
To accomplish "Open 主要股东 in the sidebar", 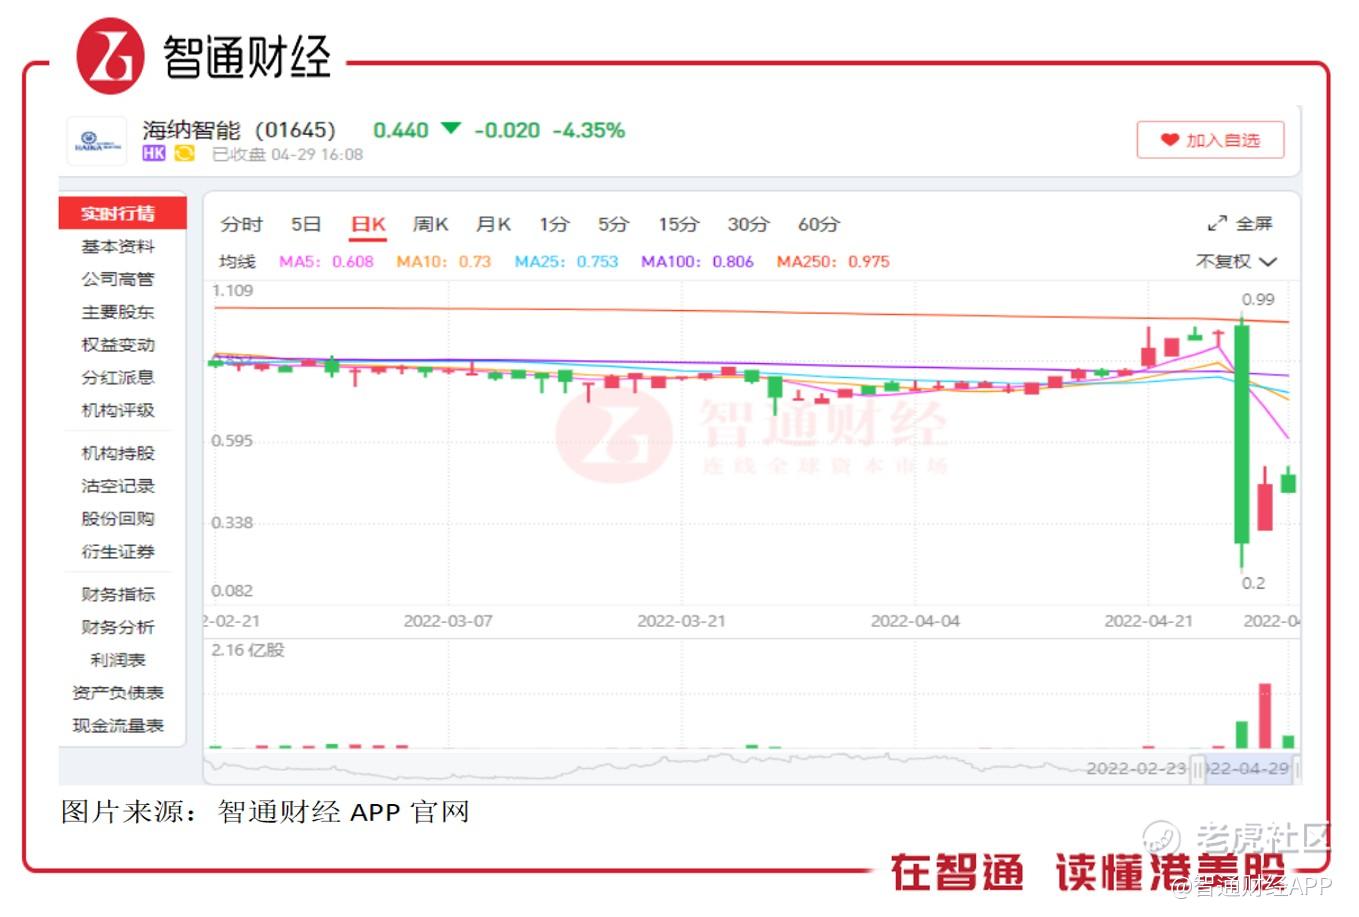I will (118, 312).
